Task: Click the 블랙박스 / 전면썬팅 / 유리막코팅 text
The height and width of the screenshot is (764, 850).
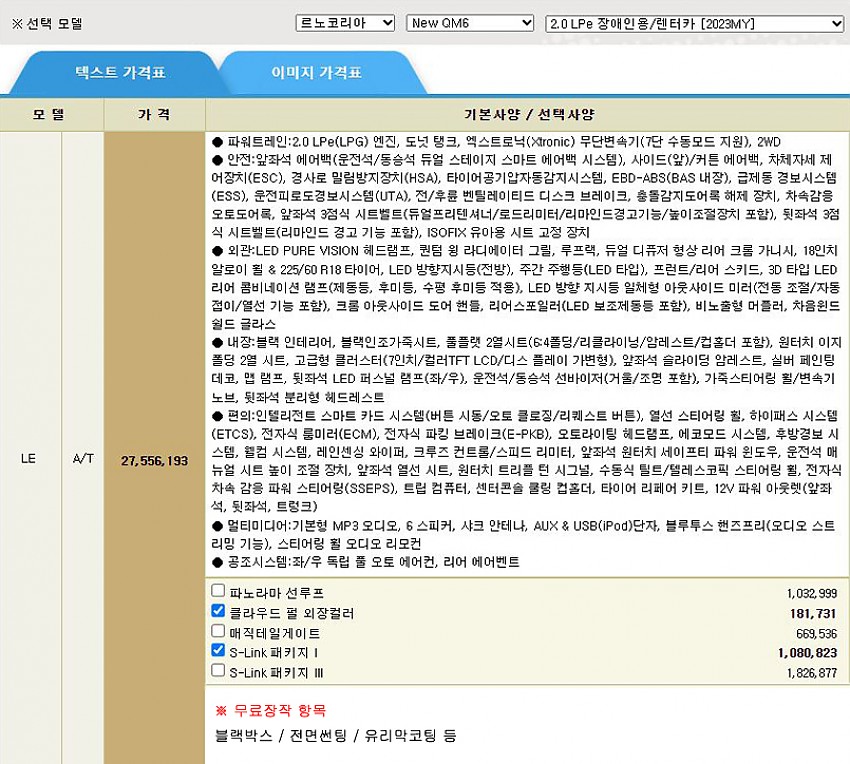Action: (x=335, y=735)
